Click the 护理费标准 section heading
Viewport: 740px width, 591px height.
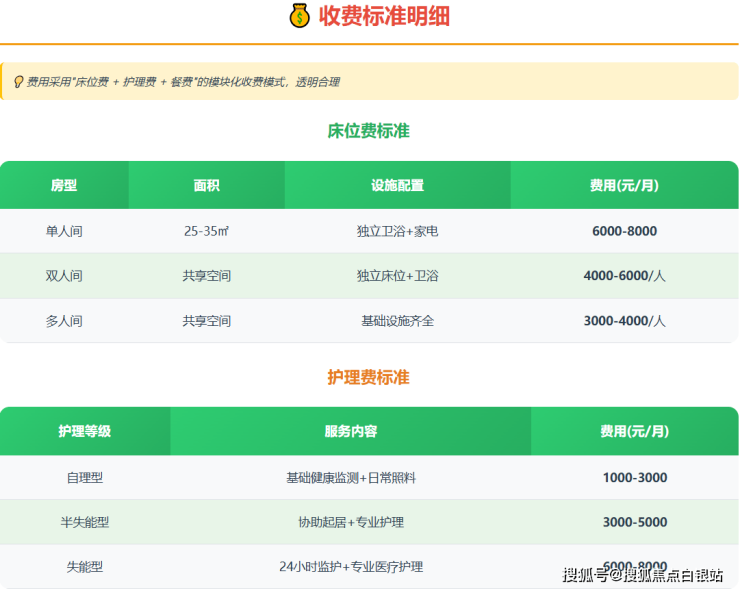pyautogui.click(x=368, y=377)
